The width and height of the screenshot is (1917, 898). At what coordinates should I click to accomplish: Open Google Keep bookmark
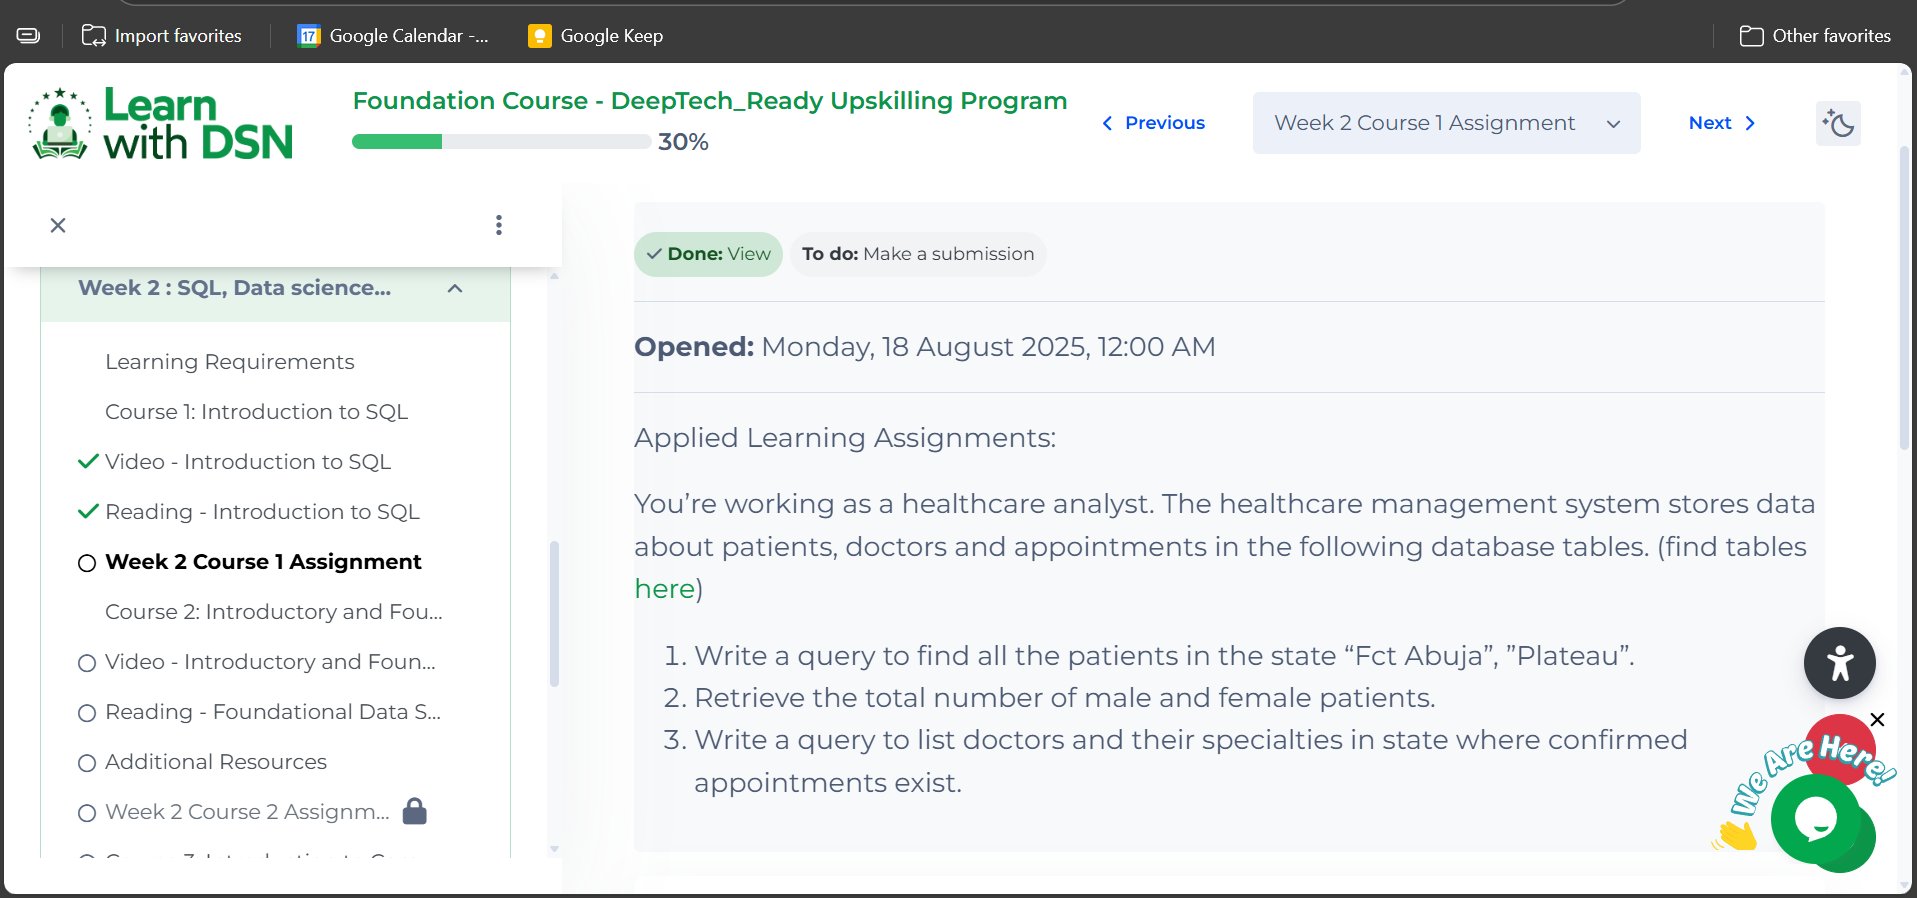596,36
